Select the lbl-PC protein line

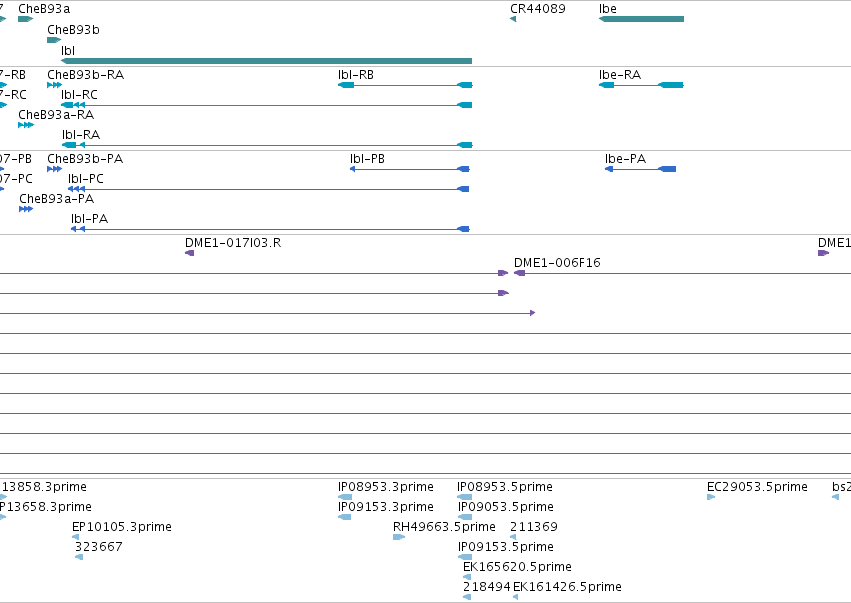(x=269, y=189)
